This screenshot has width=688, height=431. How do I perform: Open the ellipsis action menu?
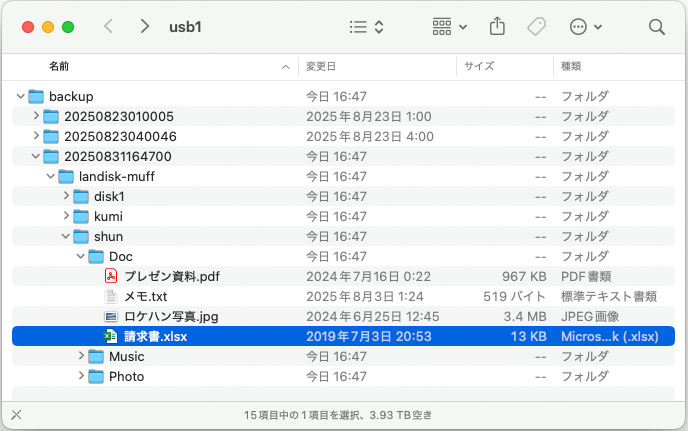[x=585, y=27]
